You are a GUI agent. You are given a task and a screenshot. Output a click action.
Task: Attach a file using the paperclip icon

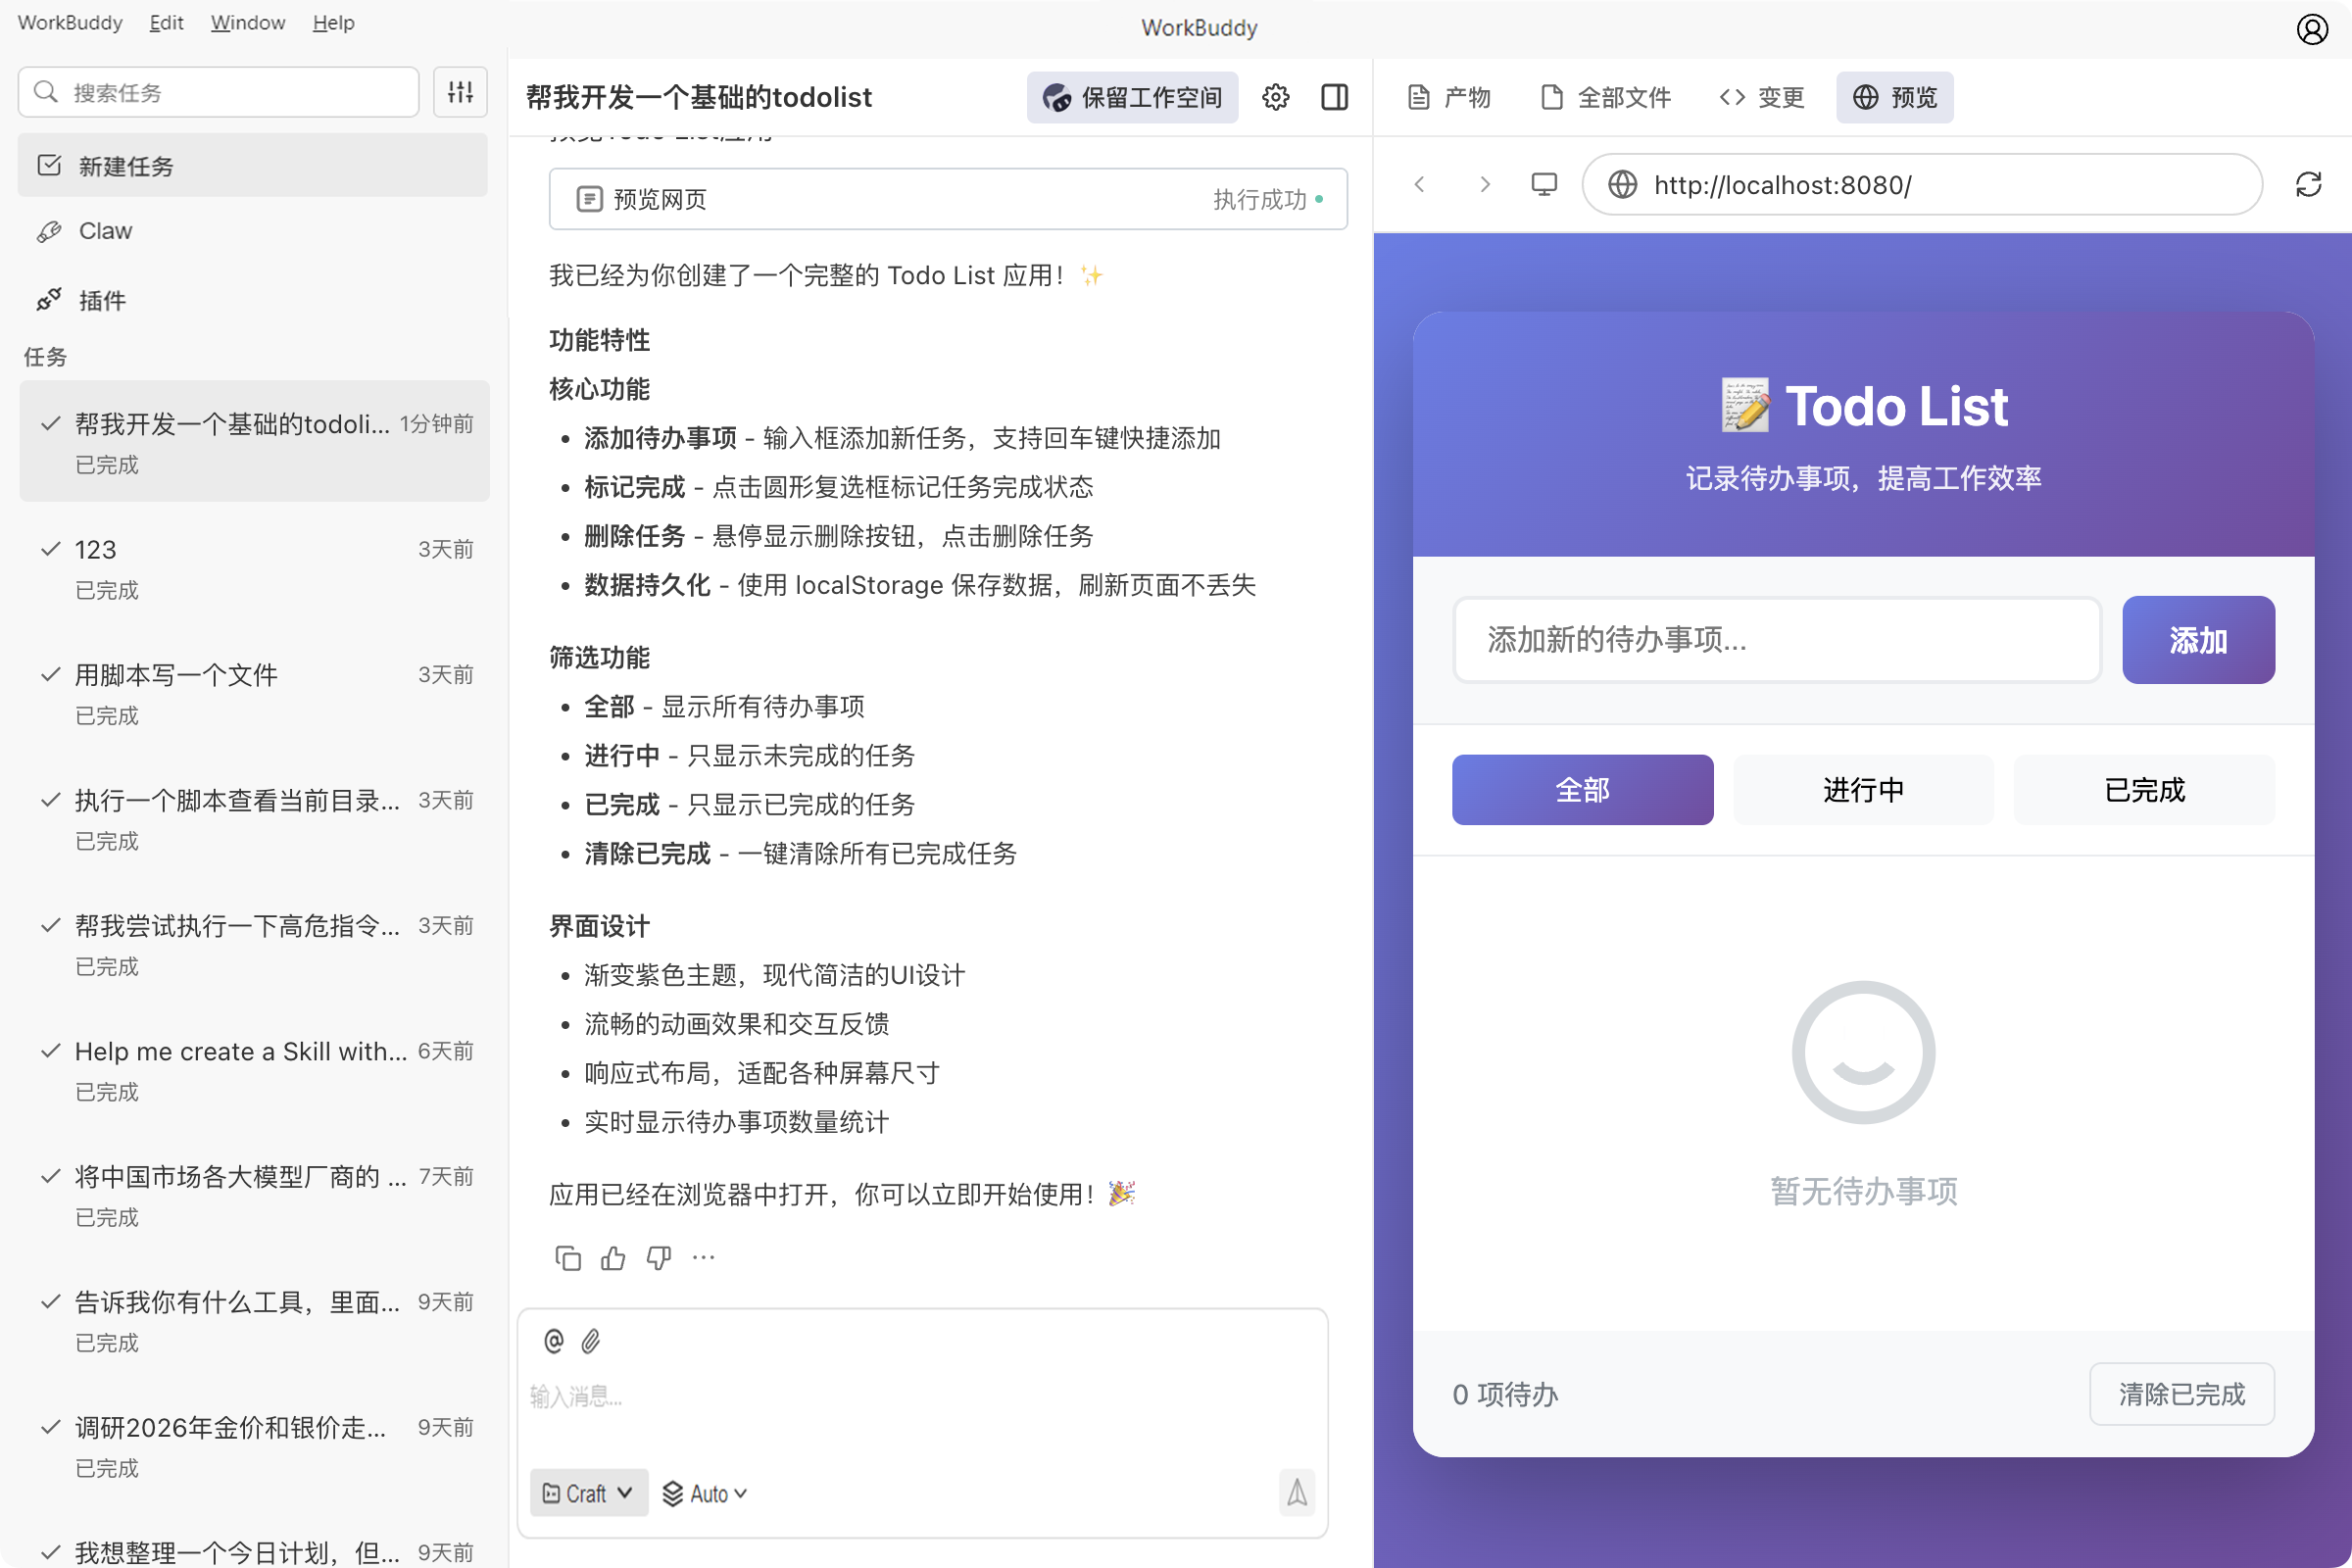point(591,1341)
